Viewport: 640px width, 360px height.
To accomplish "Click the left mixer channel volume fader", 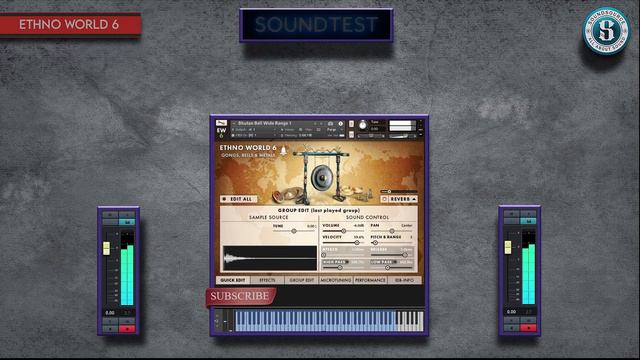I will click(107, 248).
